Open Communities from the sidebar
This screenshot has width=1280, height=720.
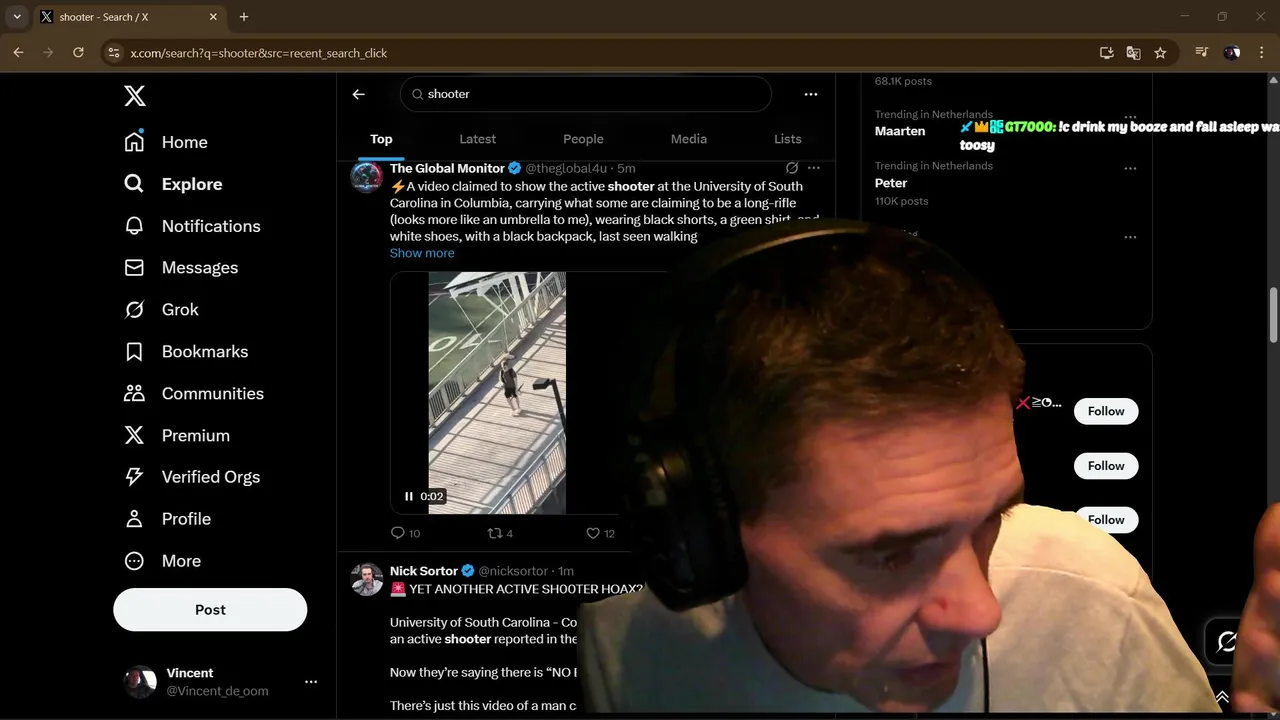[x=194, y=394]
